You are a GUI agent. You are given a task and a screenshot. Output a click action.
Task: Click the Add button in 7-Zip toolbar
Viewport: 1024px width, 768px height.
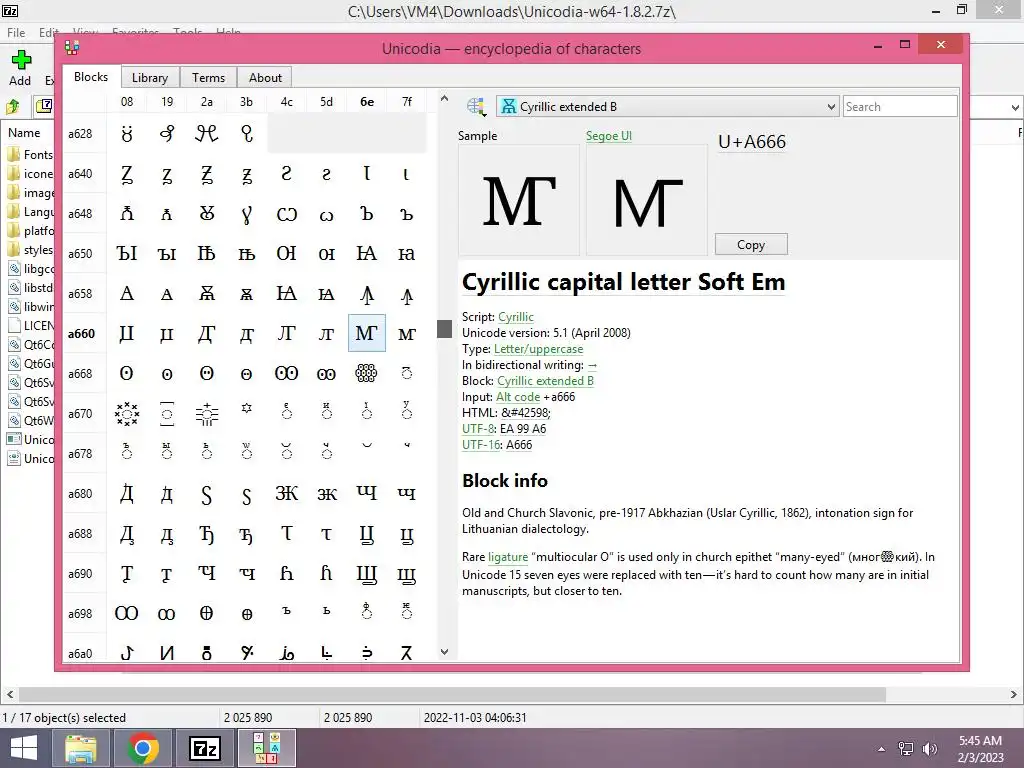[x=20, y=69]
